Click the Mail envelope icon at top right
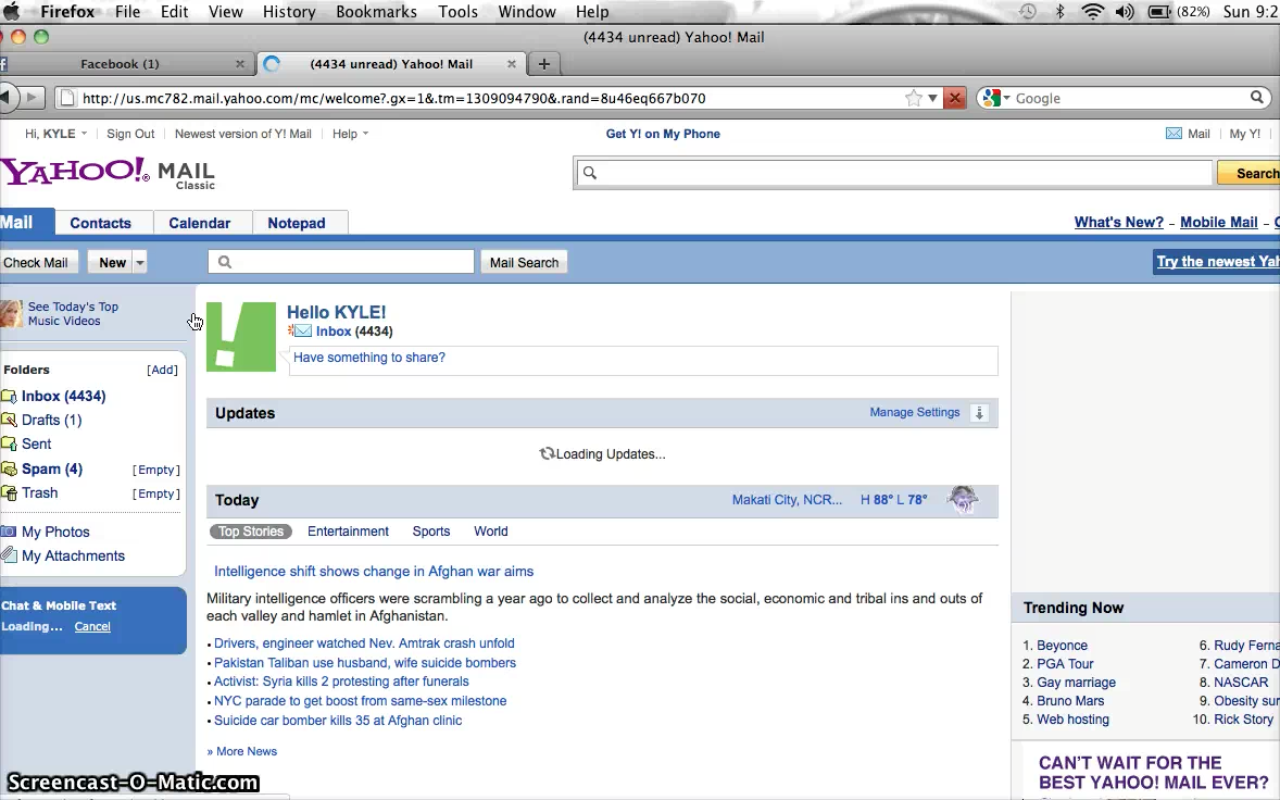The width and height of the screenshot is (1280, 800). (x=1174, y=134)
